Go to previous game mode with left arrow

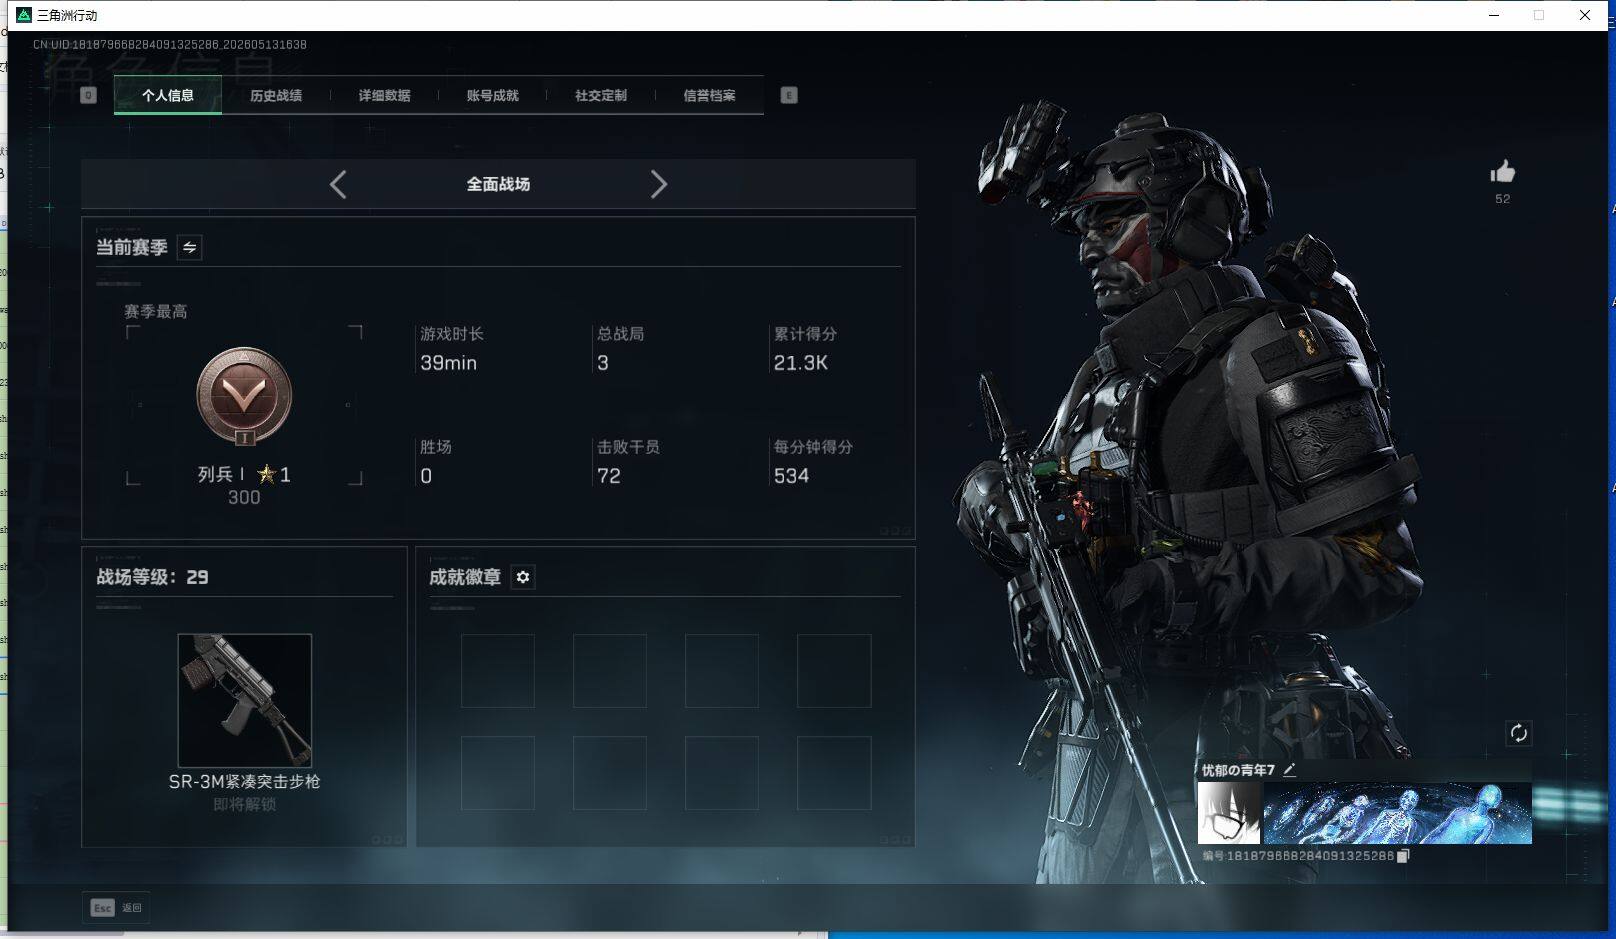click(338, 184)
